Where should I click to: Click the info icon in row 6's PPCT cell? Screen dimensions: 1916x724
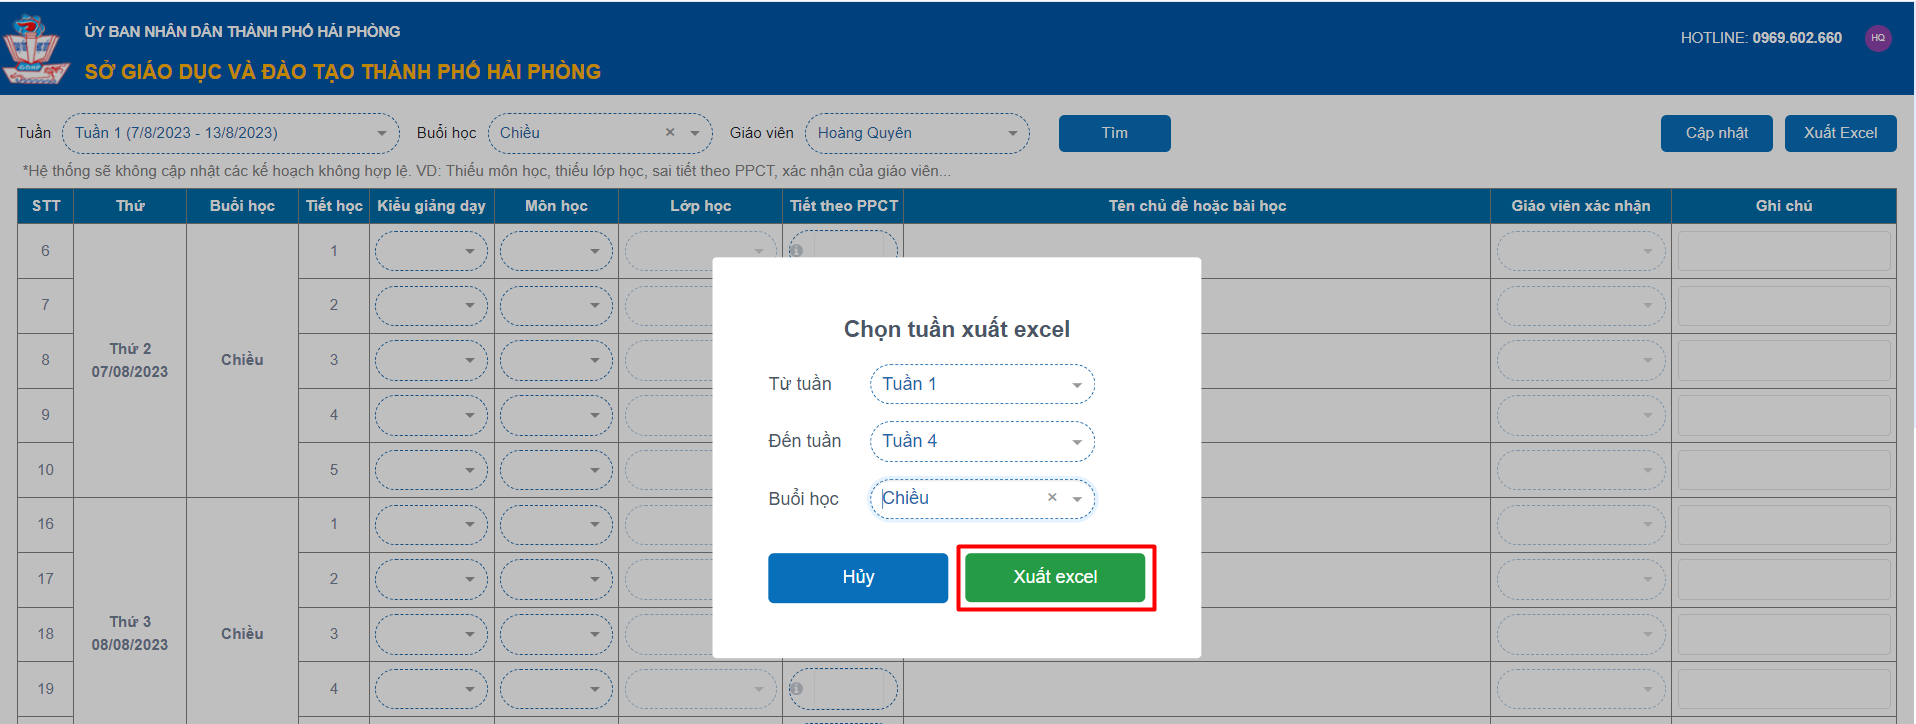point(796,251)
